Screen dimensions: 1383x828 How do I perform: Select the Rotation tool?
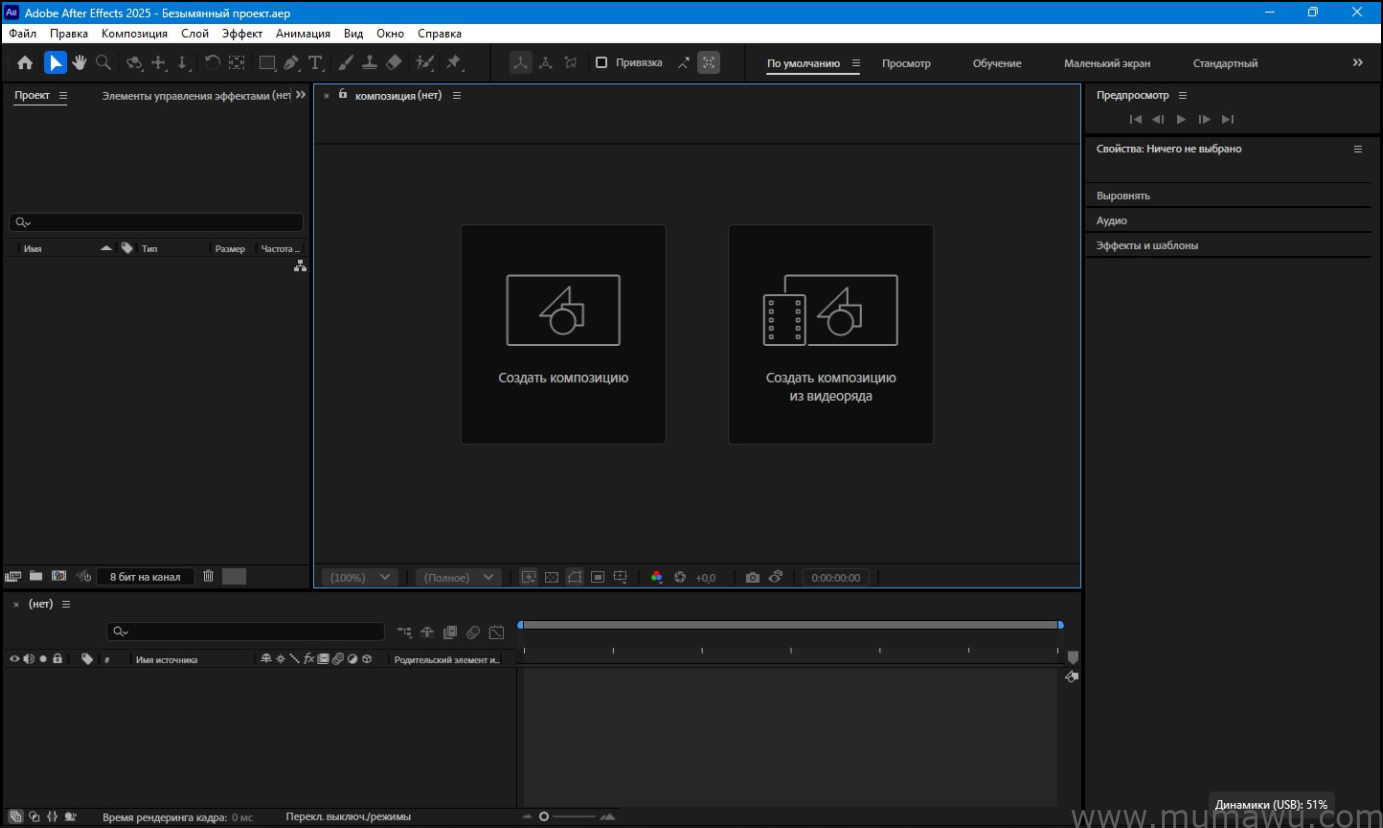pos(213,62)
